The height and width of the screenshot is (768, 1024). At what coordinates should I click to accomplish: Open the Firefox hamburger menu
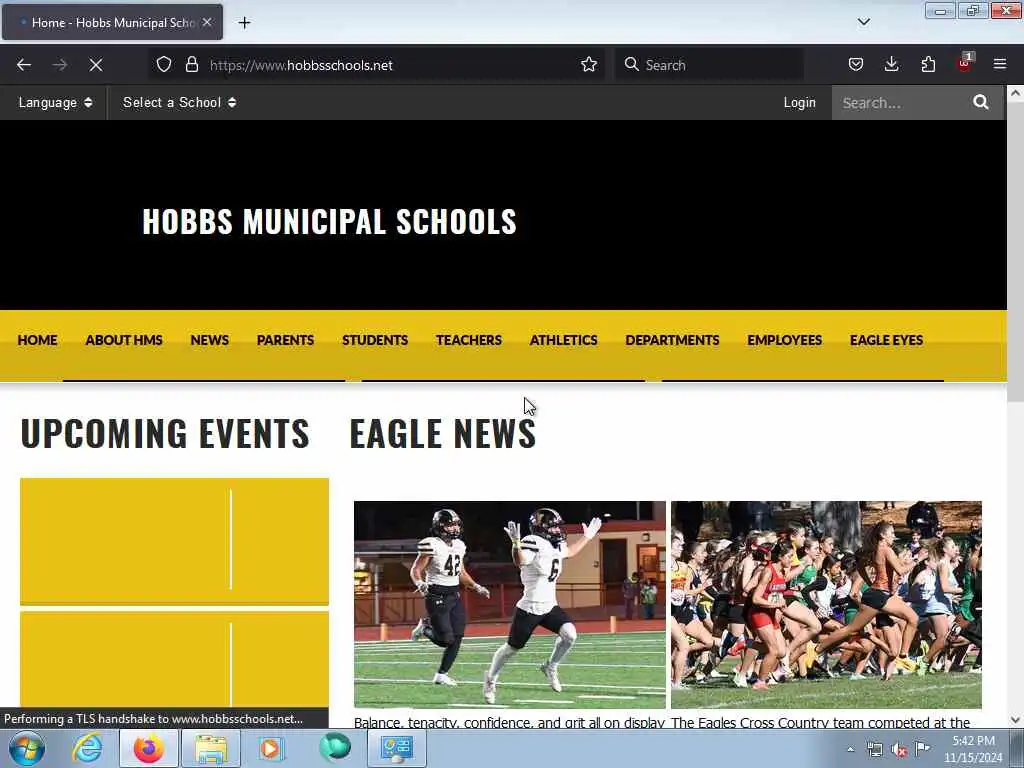(x=1000, y=65)
